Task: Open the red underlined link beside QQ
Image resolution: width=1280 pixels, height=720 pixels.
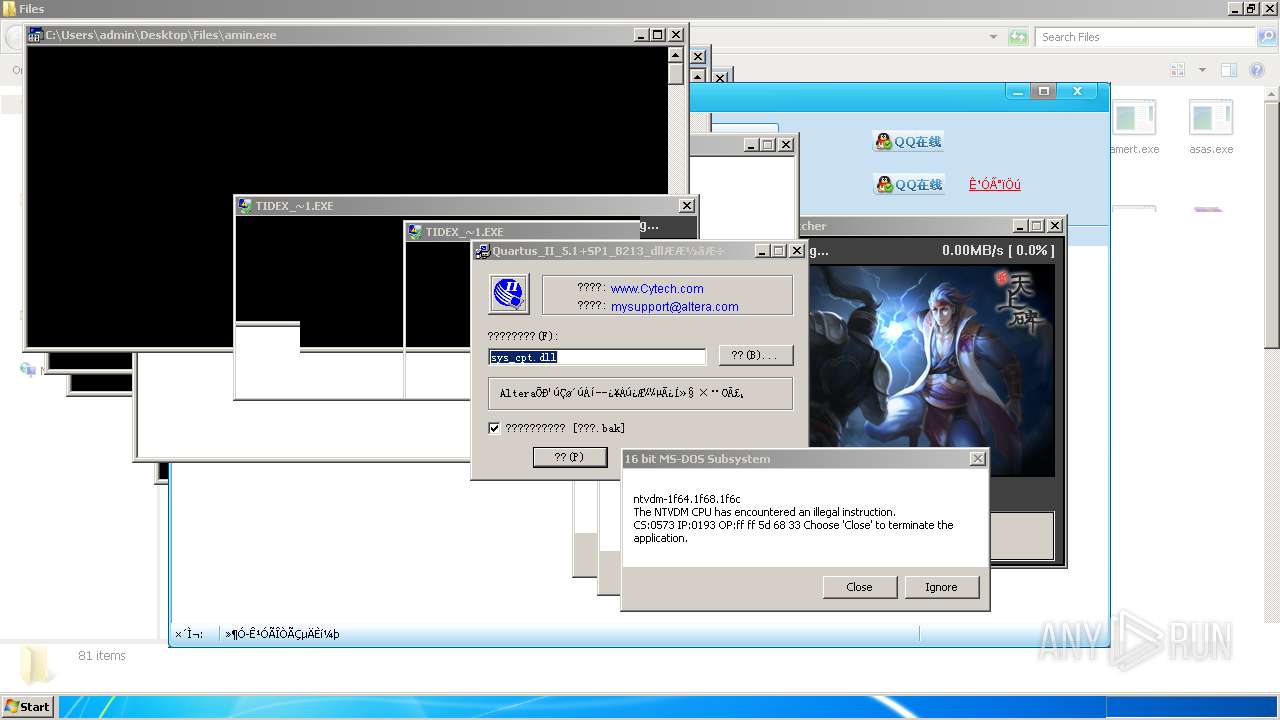Action: [x=995, y=185]
